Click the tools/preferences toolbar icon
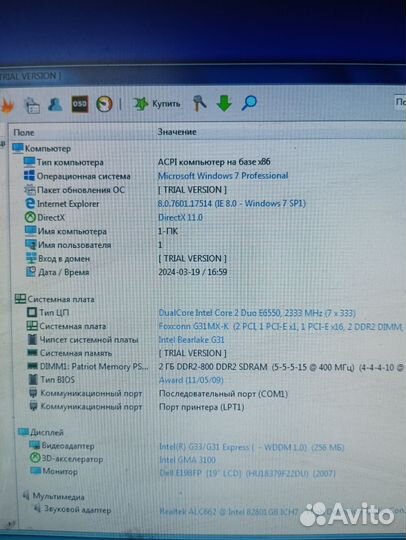 click(x=199, y=103)
